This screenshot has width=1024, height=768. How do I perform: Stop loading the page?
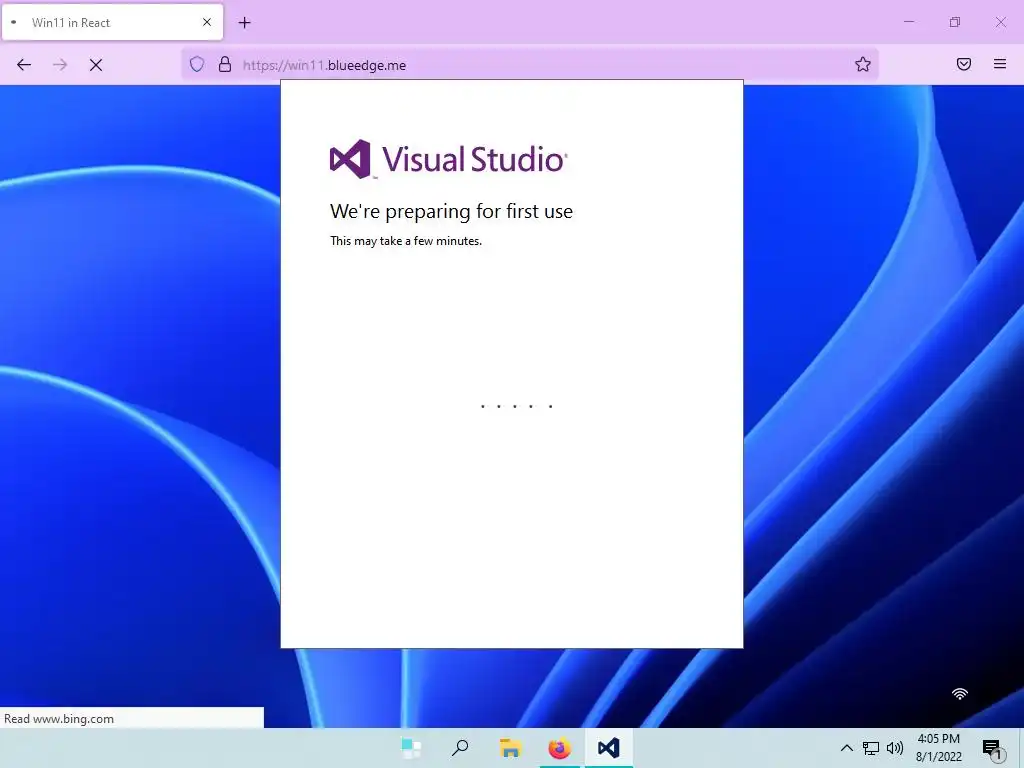[96, 65]
